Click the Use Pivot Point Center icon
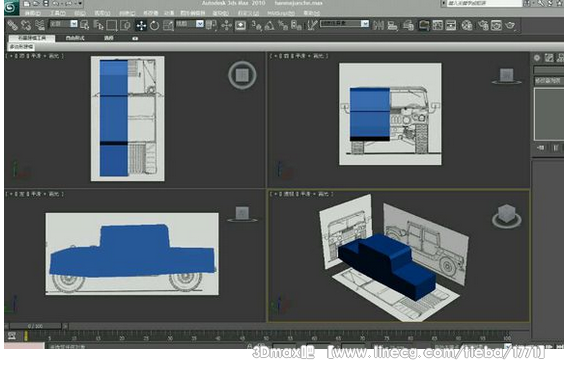Screen dimensions: 574x369 [211, 25]
